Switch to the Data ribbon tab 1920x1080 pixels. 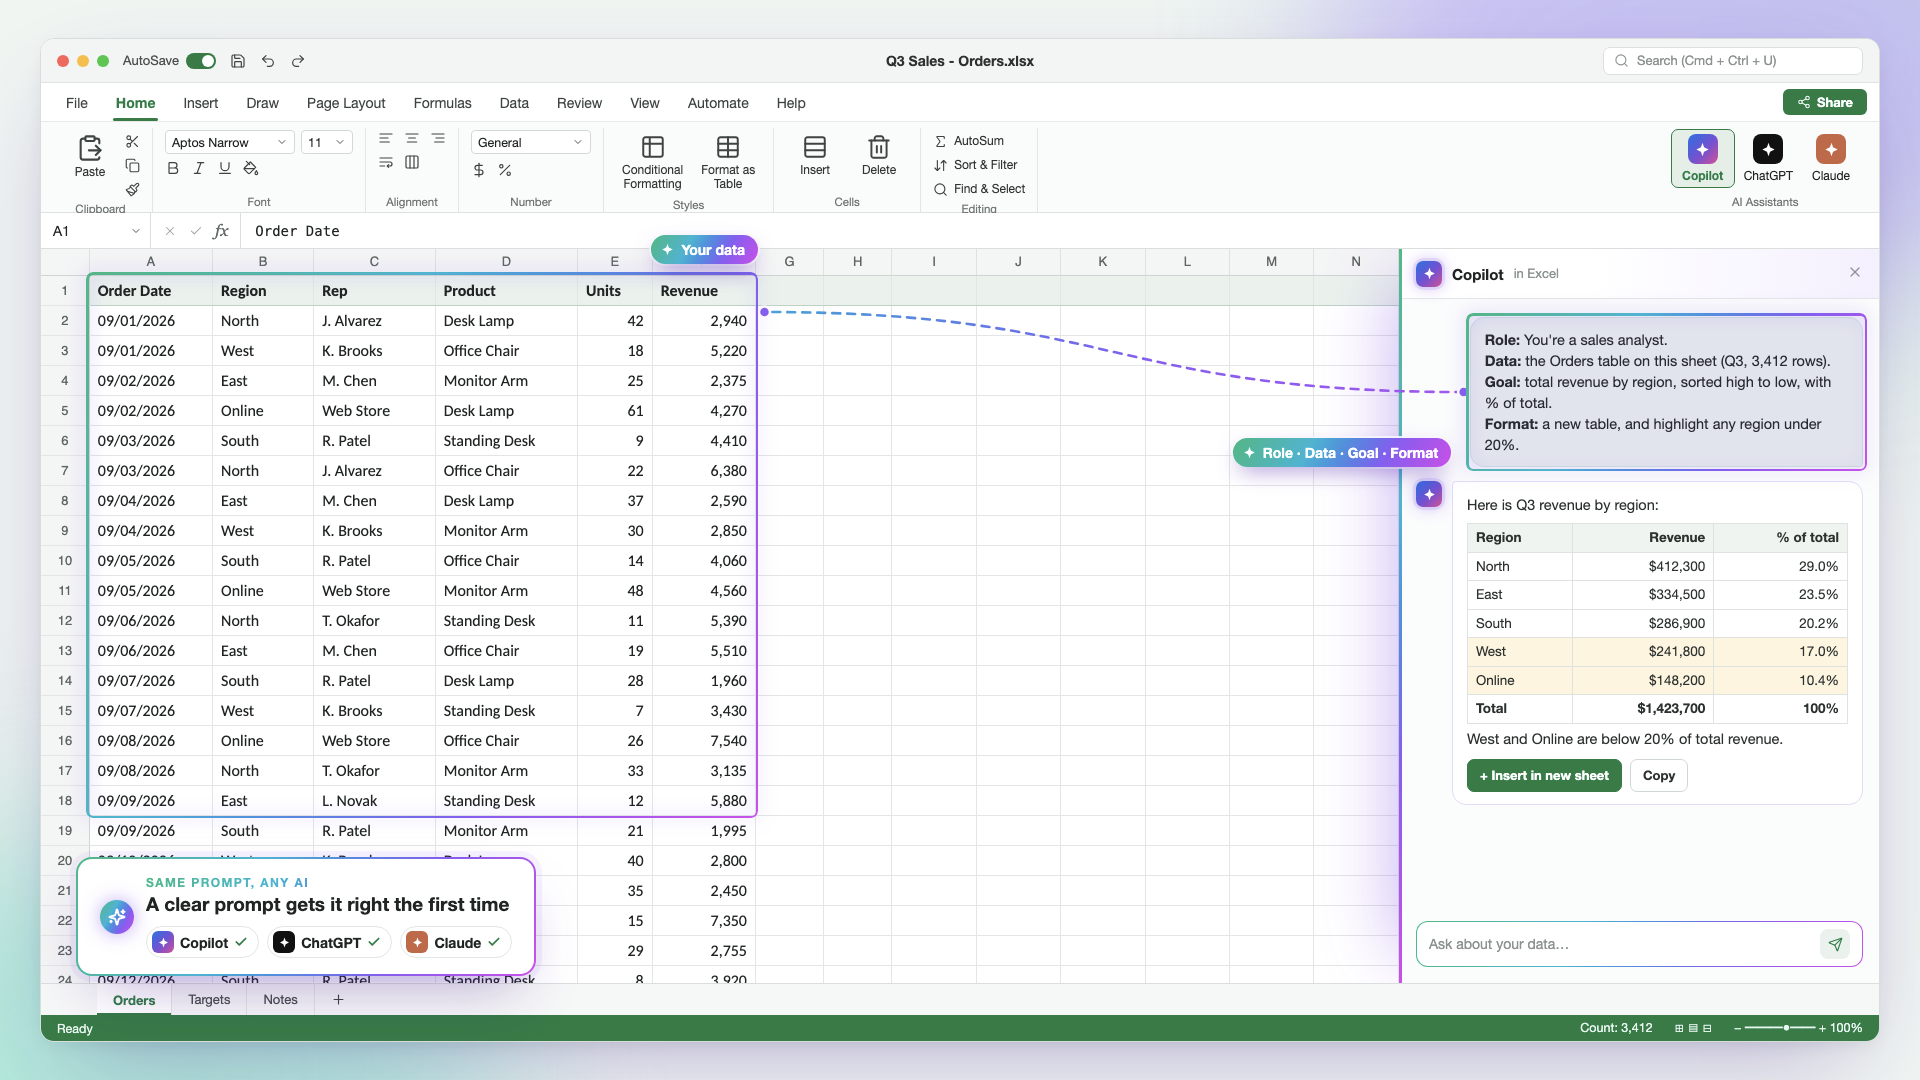pos(514,103)
